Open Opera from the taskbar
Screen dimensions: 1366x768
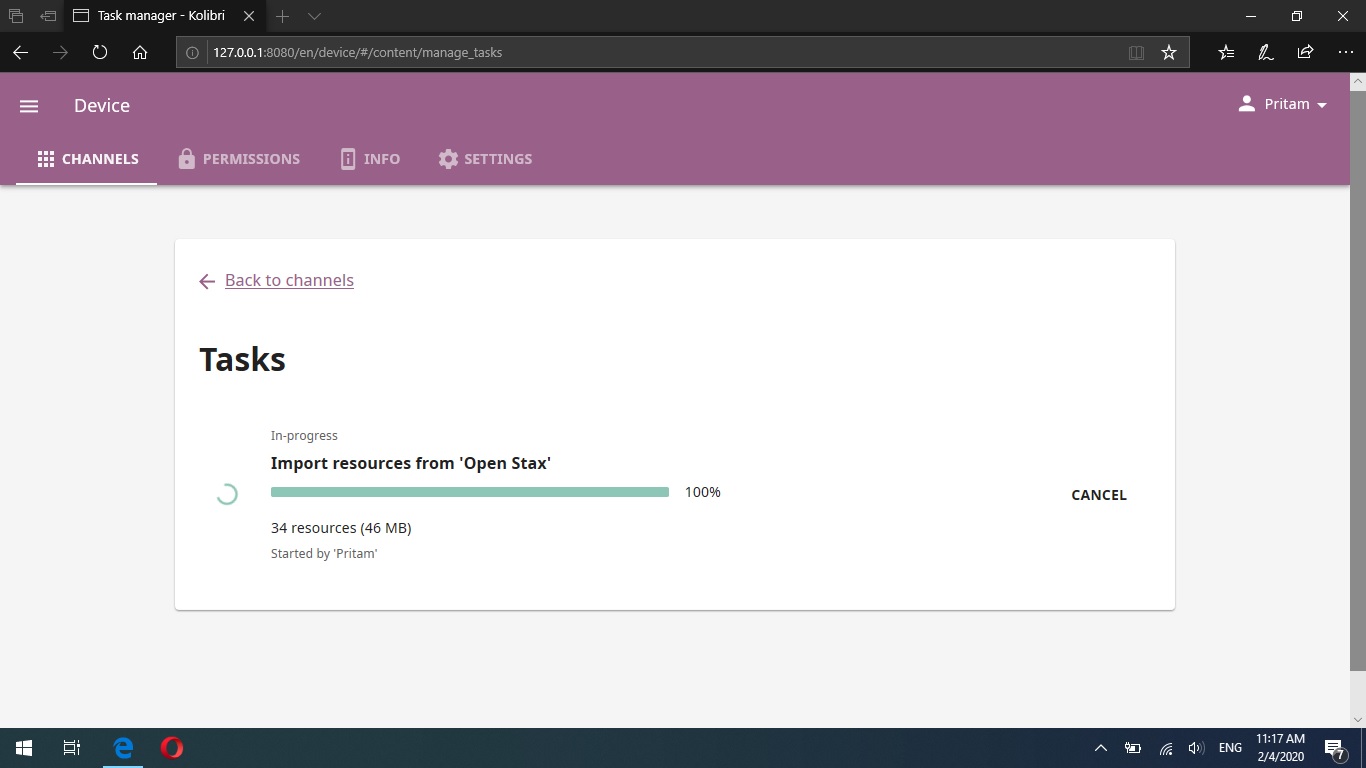pyautogui.click(x=171, y=748)
